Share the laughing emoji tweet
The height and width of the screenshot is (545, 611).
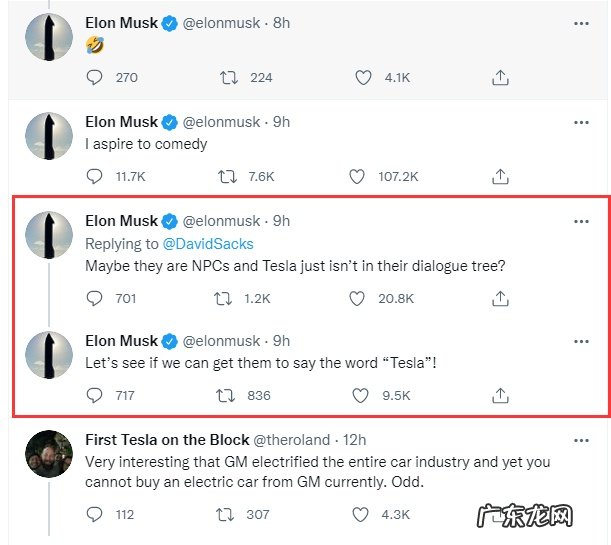pos(501,77)
